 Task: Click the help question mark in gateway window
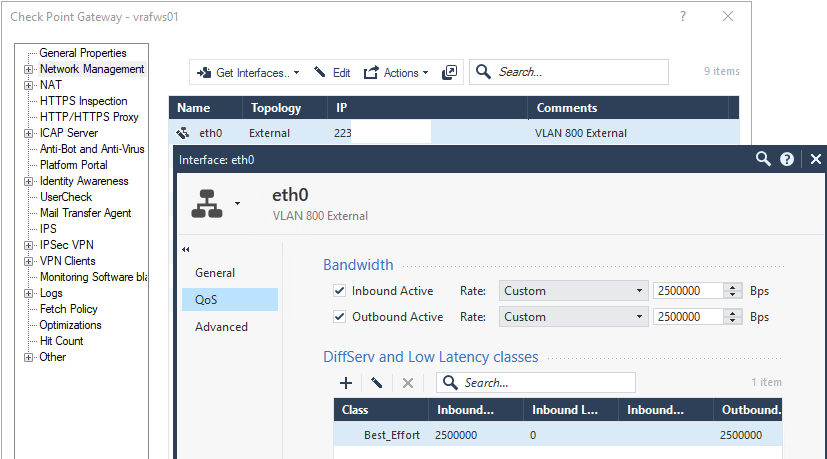click(683, 16)
